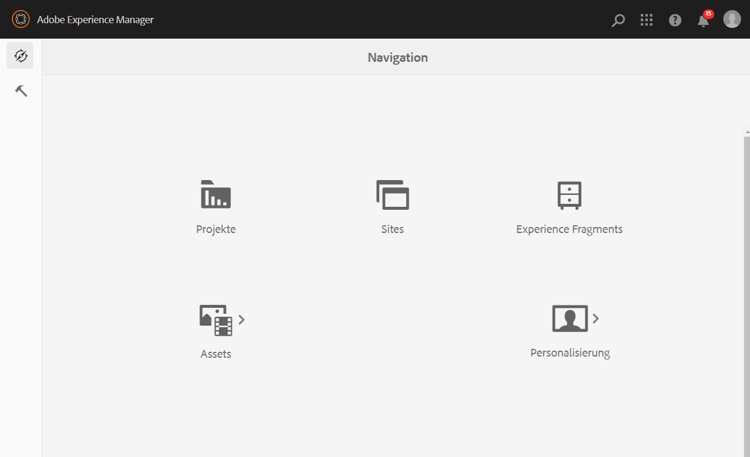Open the notifications bell icon
The image size is (750, 457).
pyautogui.click(x=704, y=20)
